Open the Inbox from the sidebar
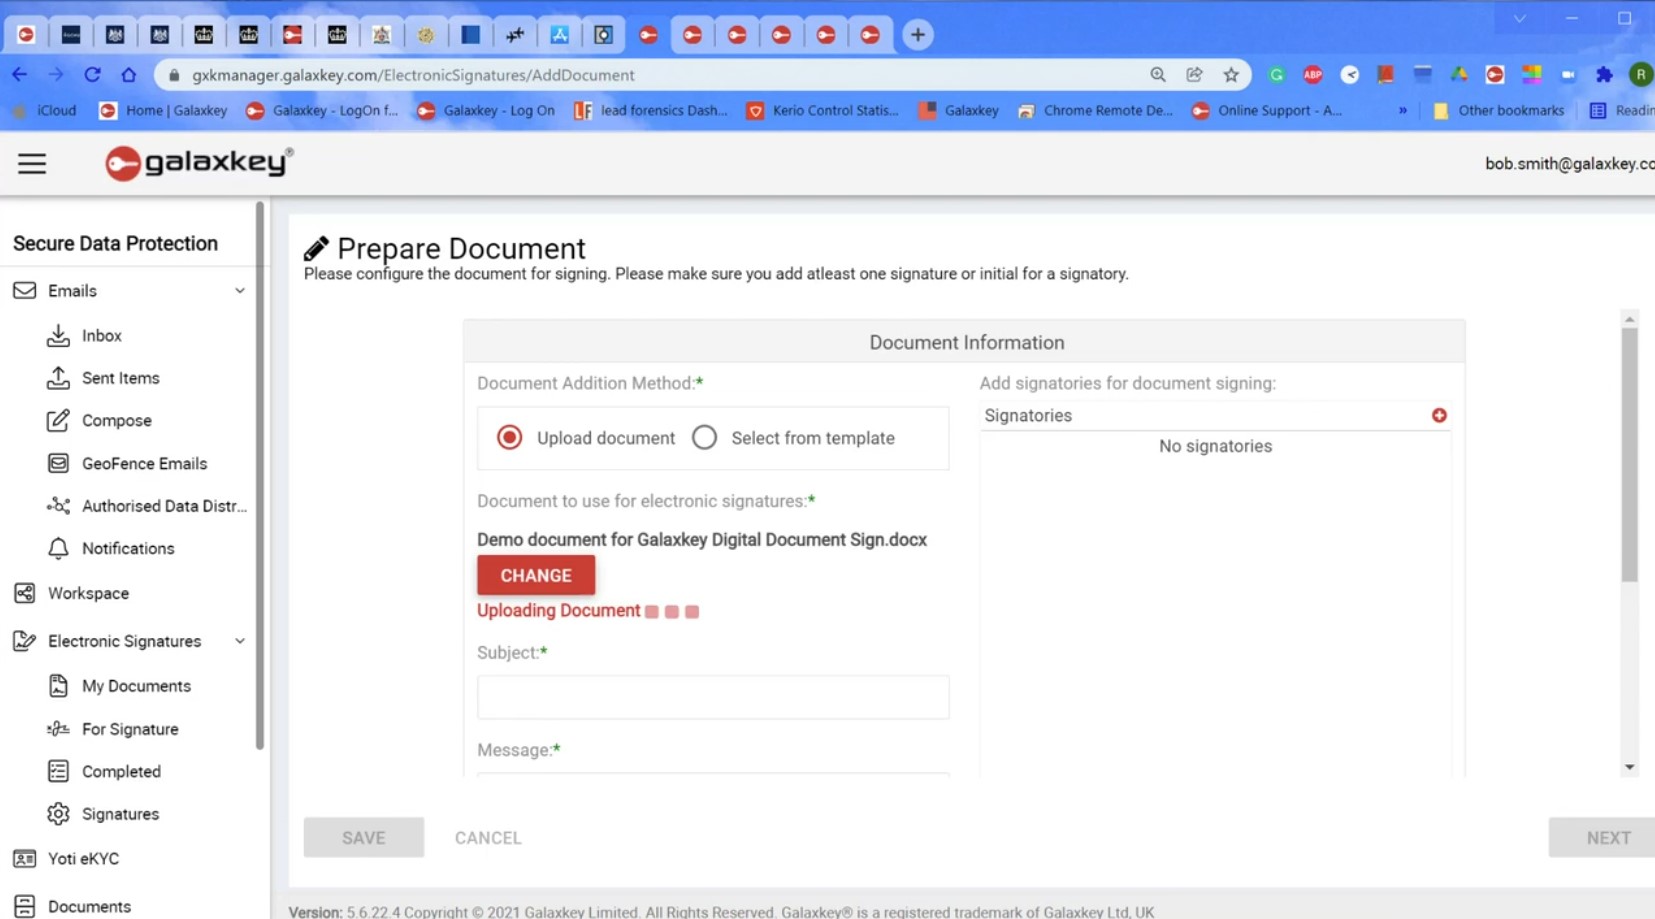The height and width of the screenshot is (919, 1655). [101, 335]
